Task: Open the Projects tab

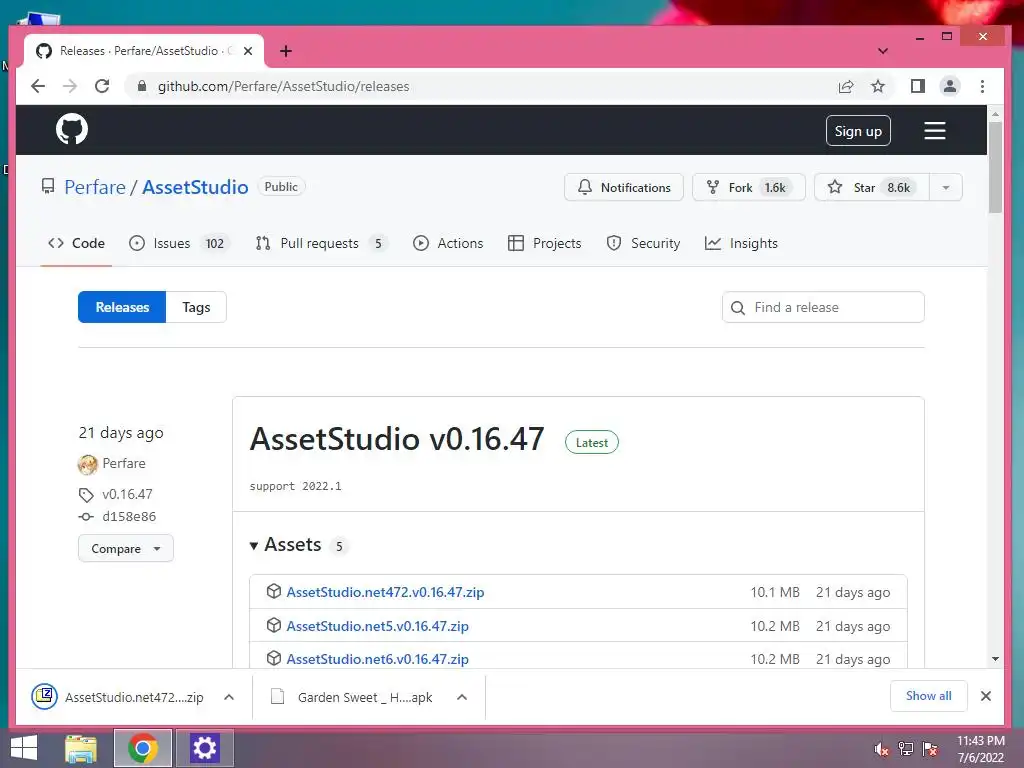Action: pos(545,244)
